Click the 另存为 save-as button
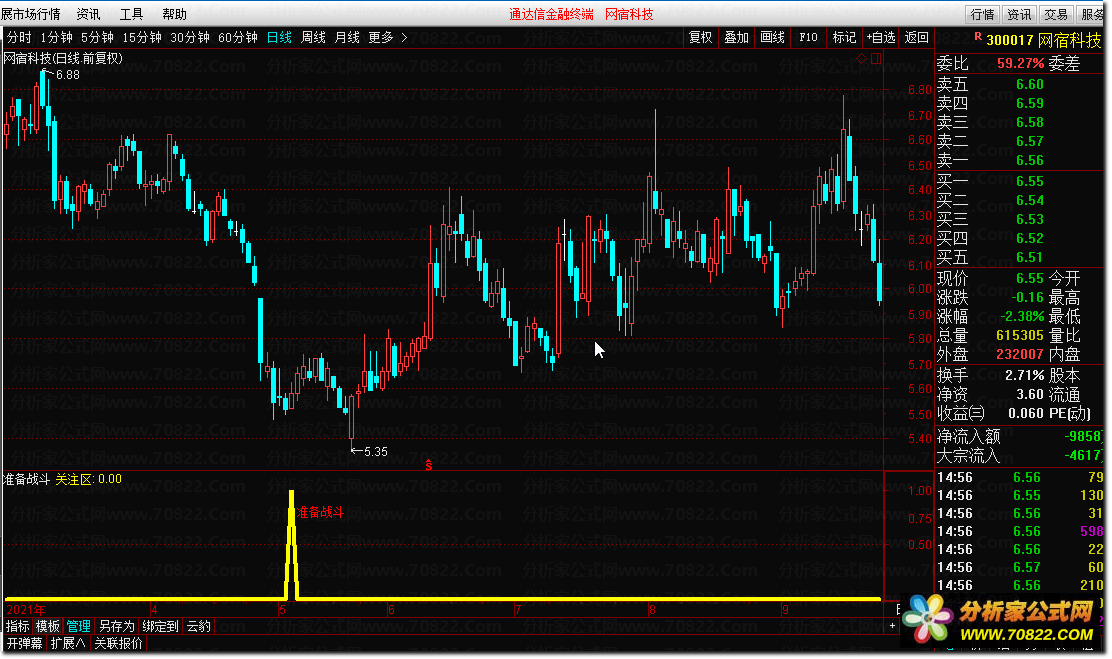Viewport: 1112px width, 659px height. click(x=117, y=626)
